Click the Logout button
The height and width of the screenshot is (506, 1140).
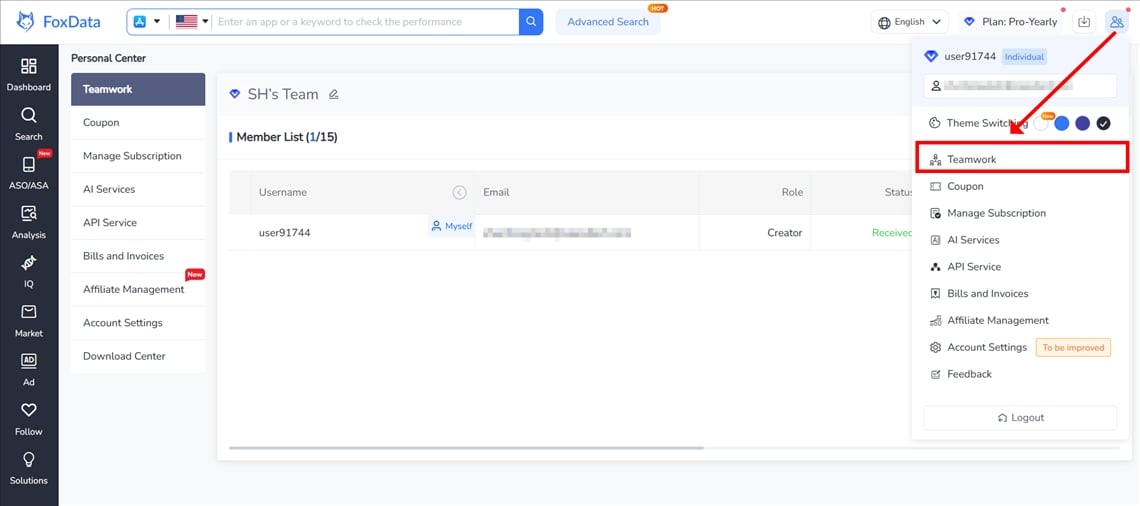tap(1020, 418)
